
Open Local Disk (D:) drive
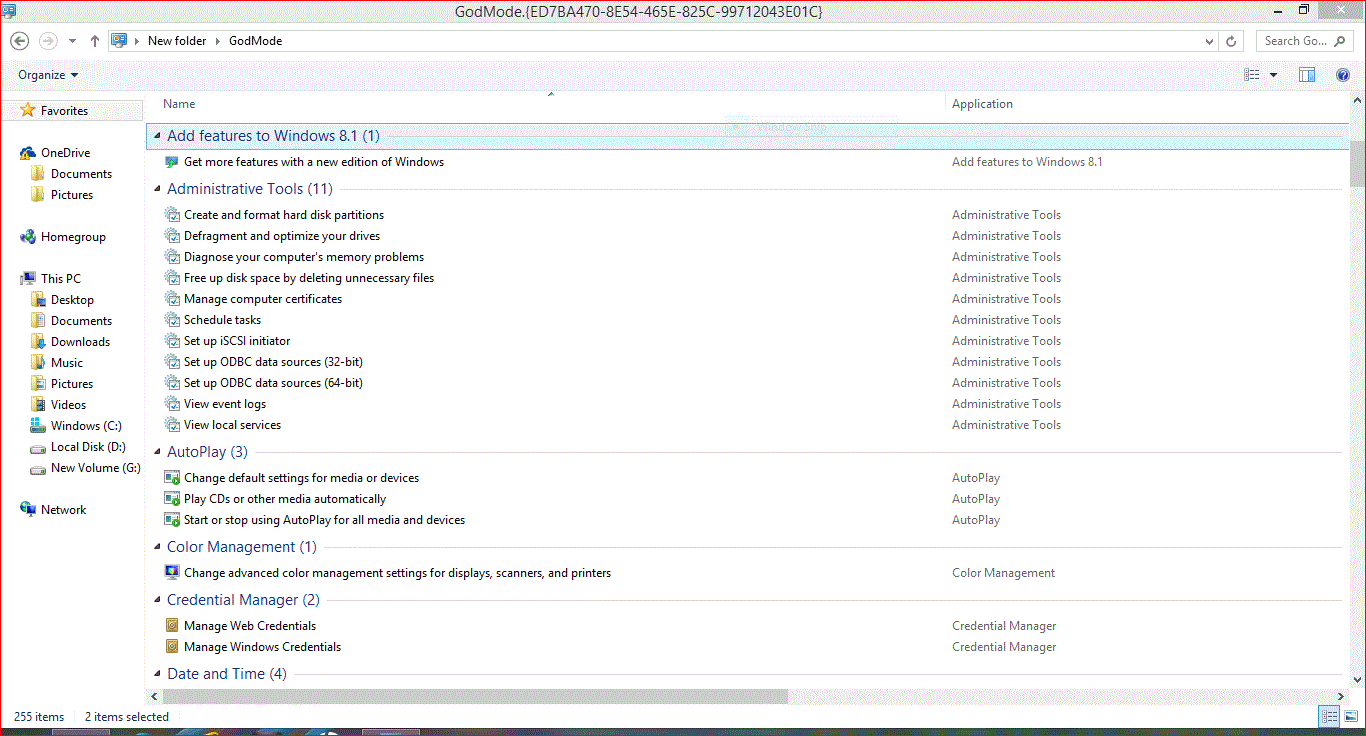tap(88, 447)
